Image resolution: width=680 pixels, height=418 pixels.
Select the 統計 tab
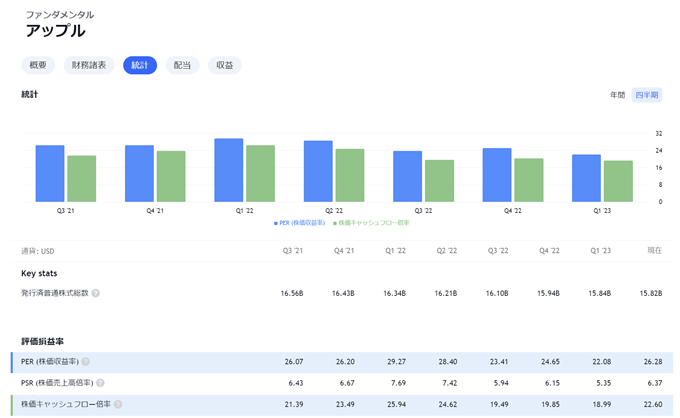(140, 65)
